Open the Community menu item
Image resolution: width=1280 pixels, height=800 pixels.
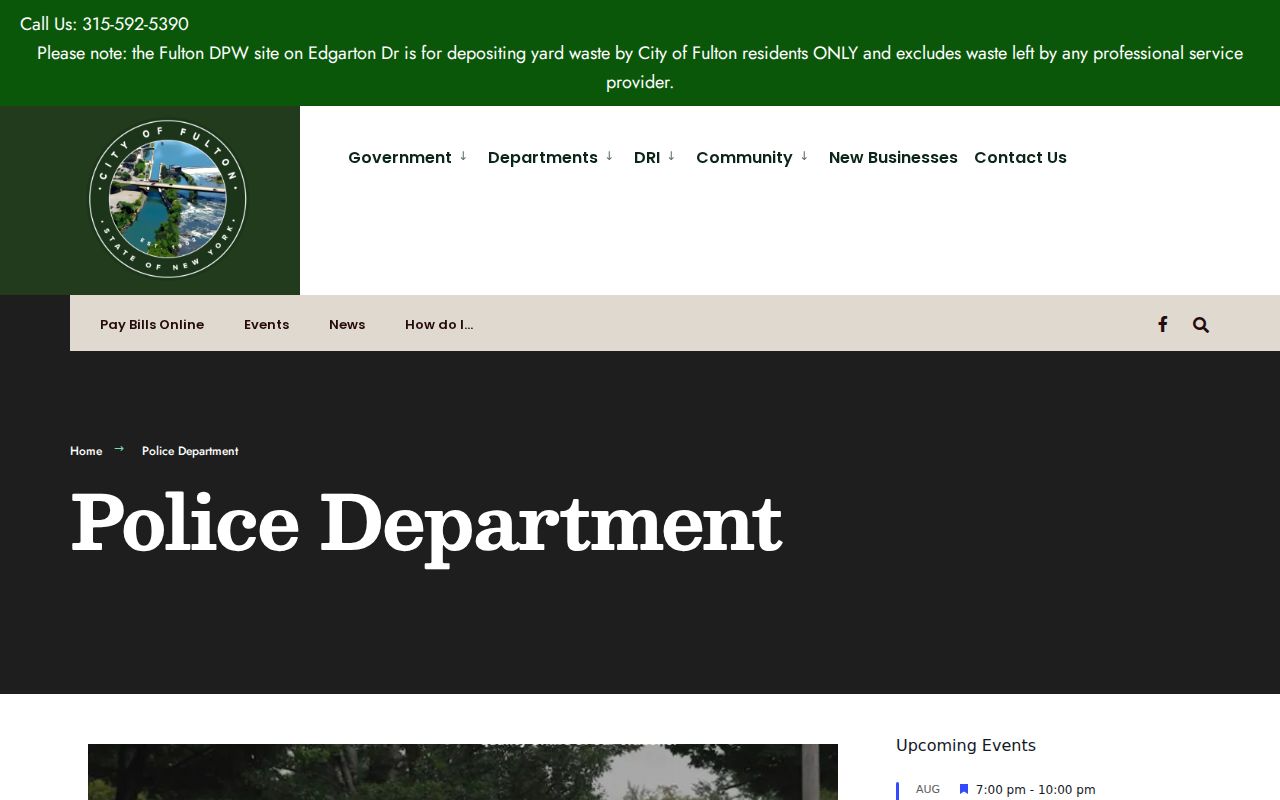744,157
